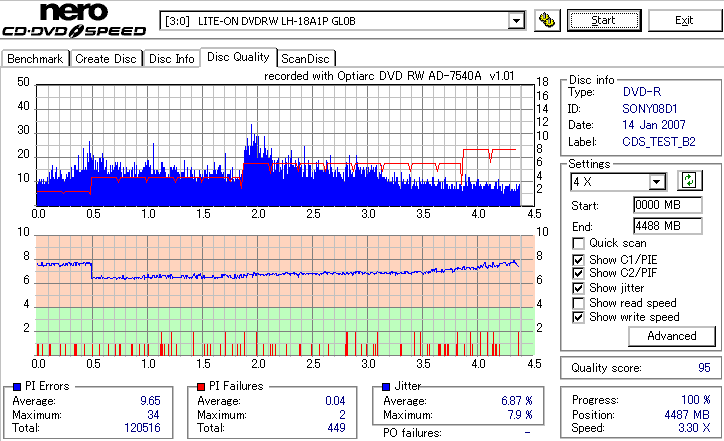The height and width of the screenshot is (441, 724).
Task: Uncheck Show C2/PIF
Action: coord(578,273)
